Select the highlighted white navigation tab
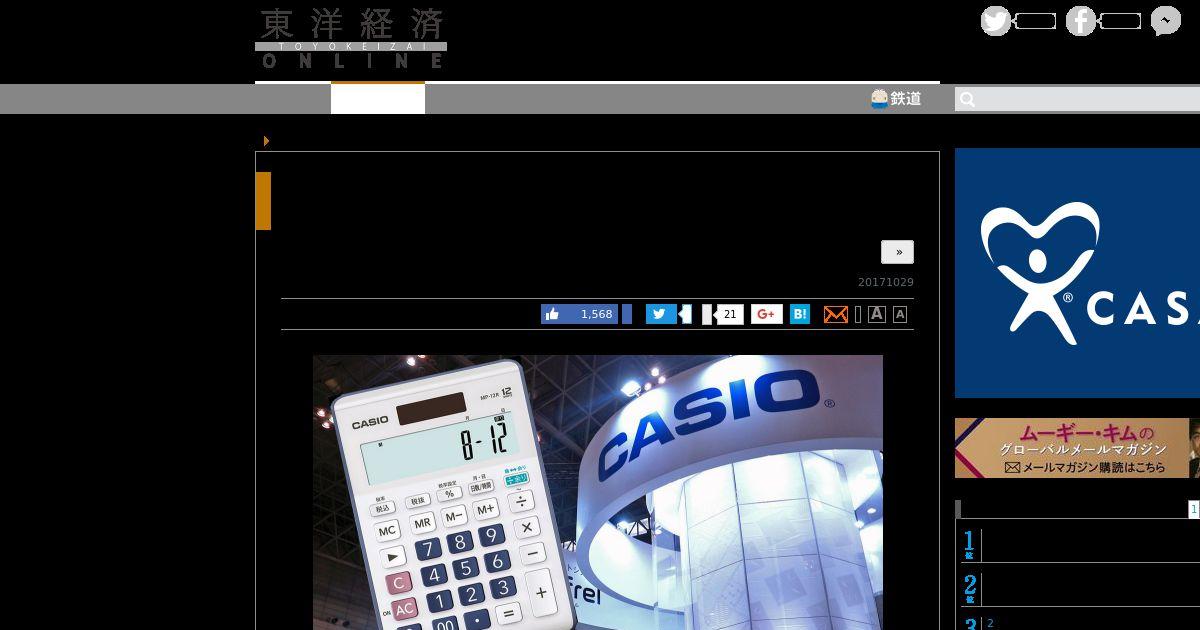1200x630 pixels. [x=378, y=99]
